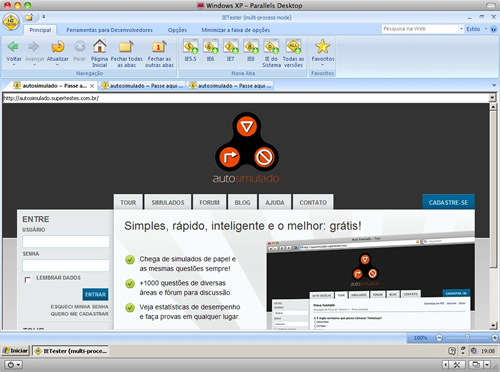Screen dimensions: 500x372
Task: Open the CONTATO page tab
Action: [313, 202]
